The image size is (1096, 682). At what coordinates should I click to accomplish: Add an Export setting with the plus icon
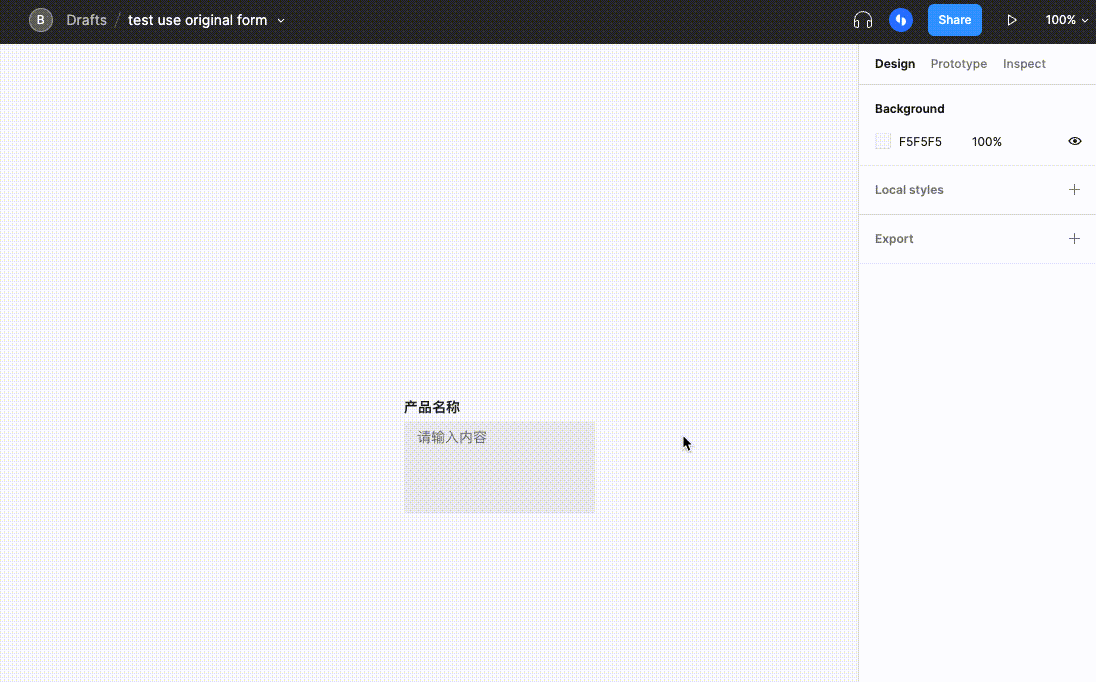[1075, 238]
